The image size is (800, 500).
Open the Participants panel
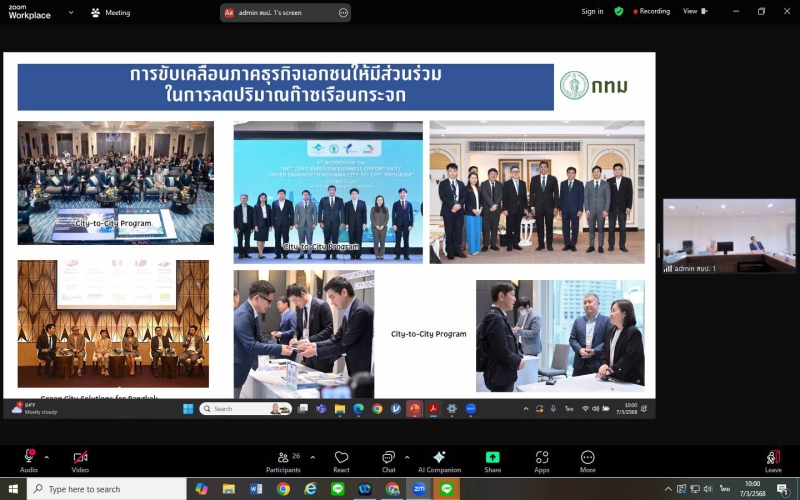(283, 459)
